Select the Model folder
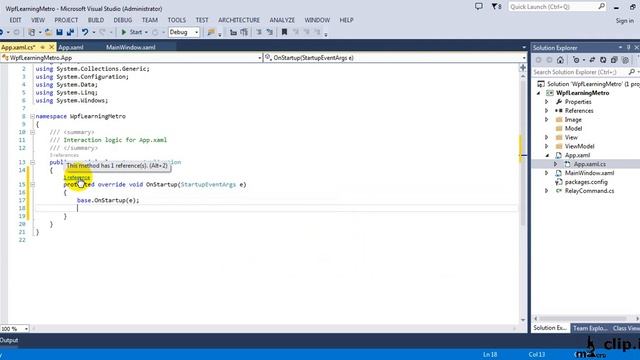 coord(573,129)
